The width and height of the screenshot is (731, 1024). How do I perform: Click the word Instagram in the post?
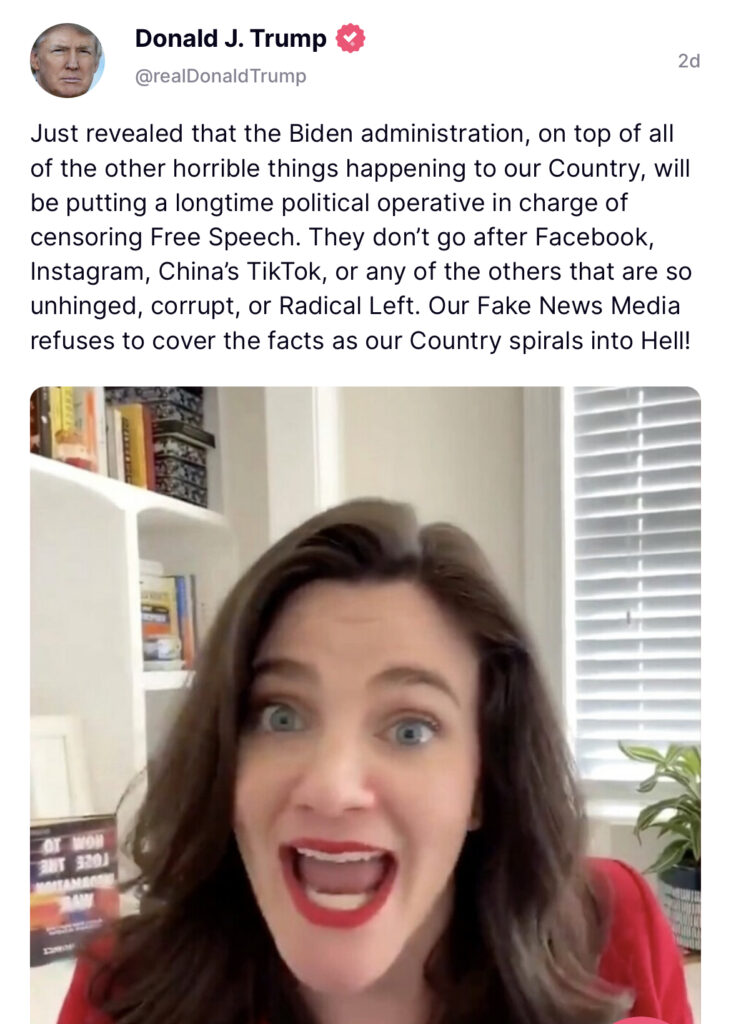tap(89, 272)
